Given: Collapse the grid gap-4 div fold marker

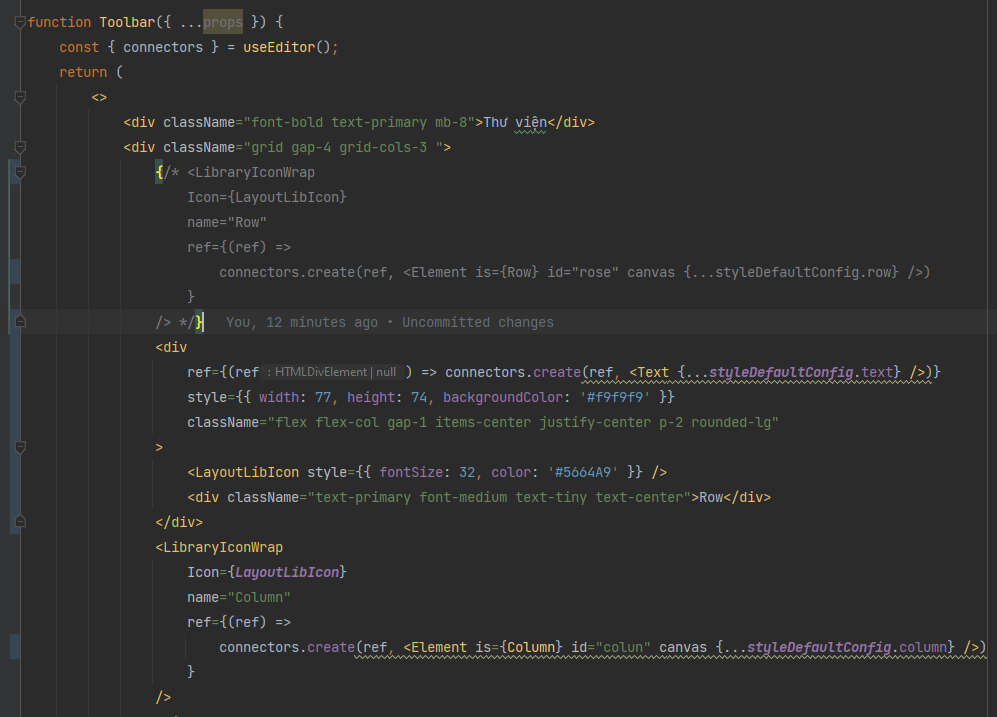Looking at the screenshot, I should pyautogui.click(x=20, y=147).
